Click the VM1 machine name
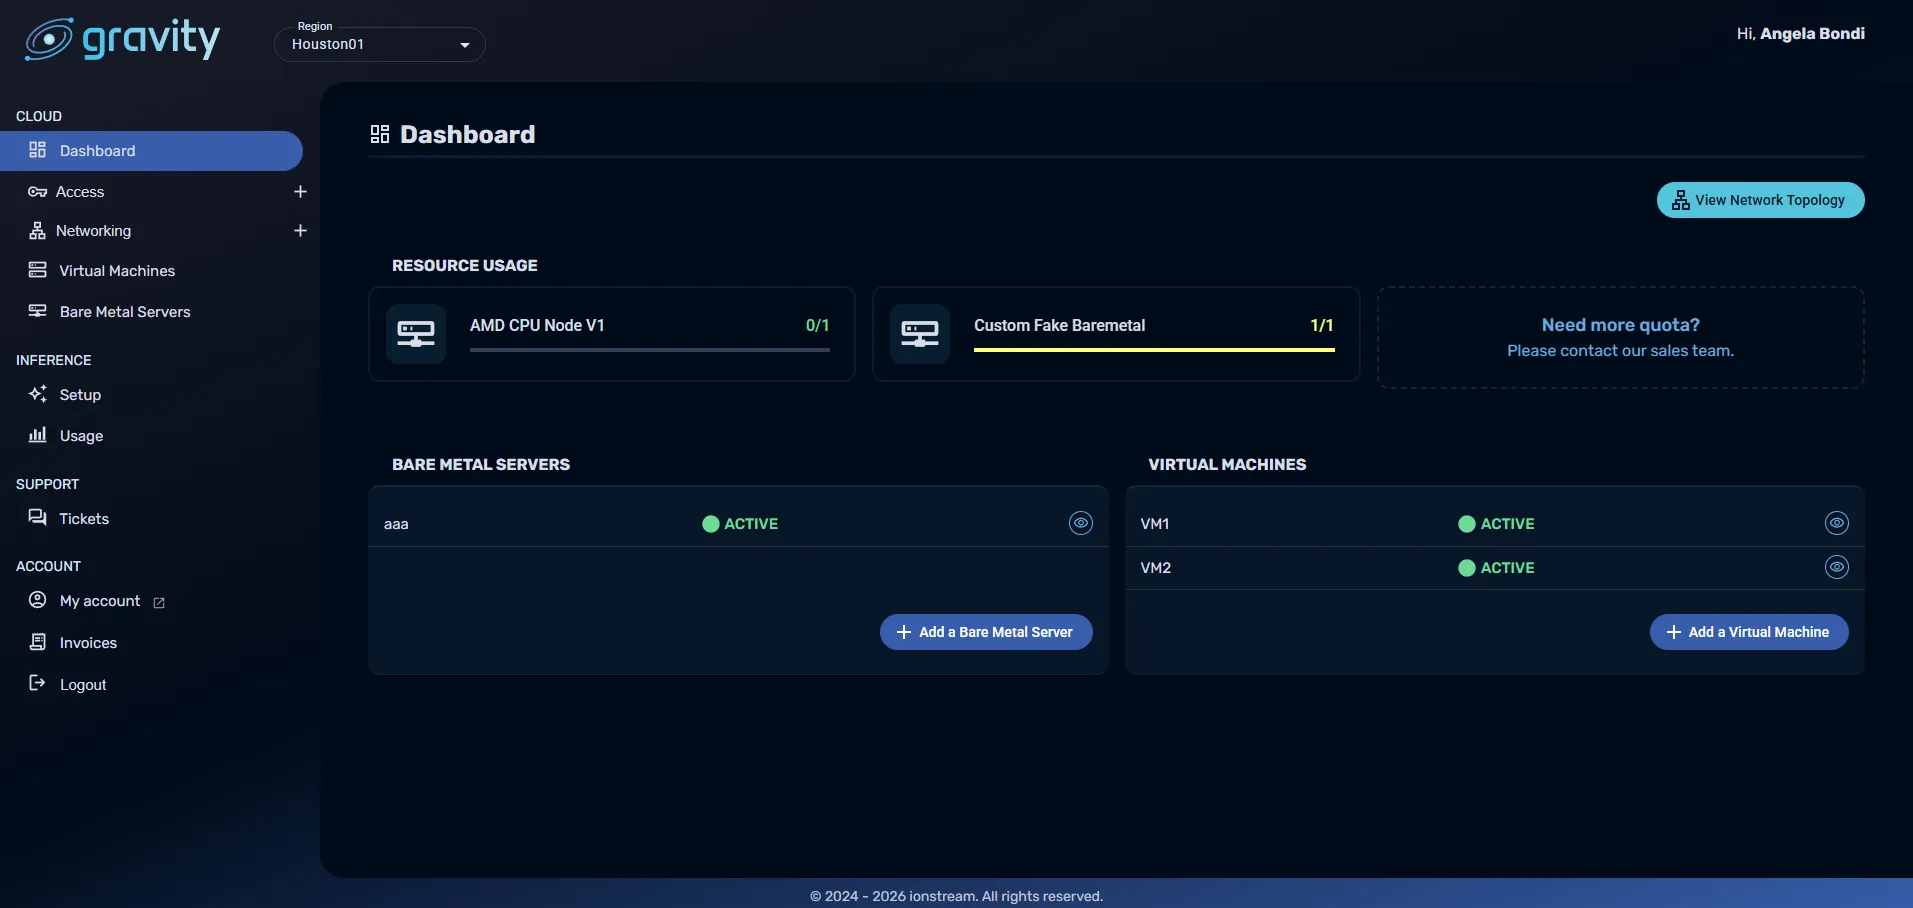This screenshot has height=908, width=1913. tap(1155, 524)
